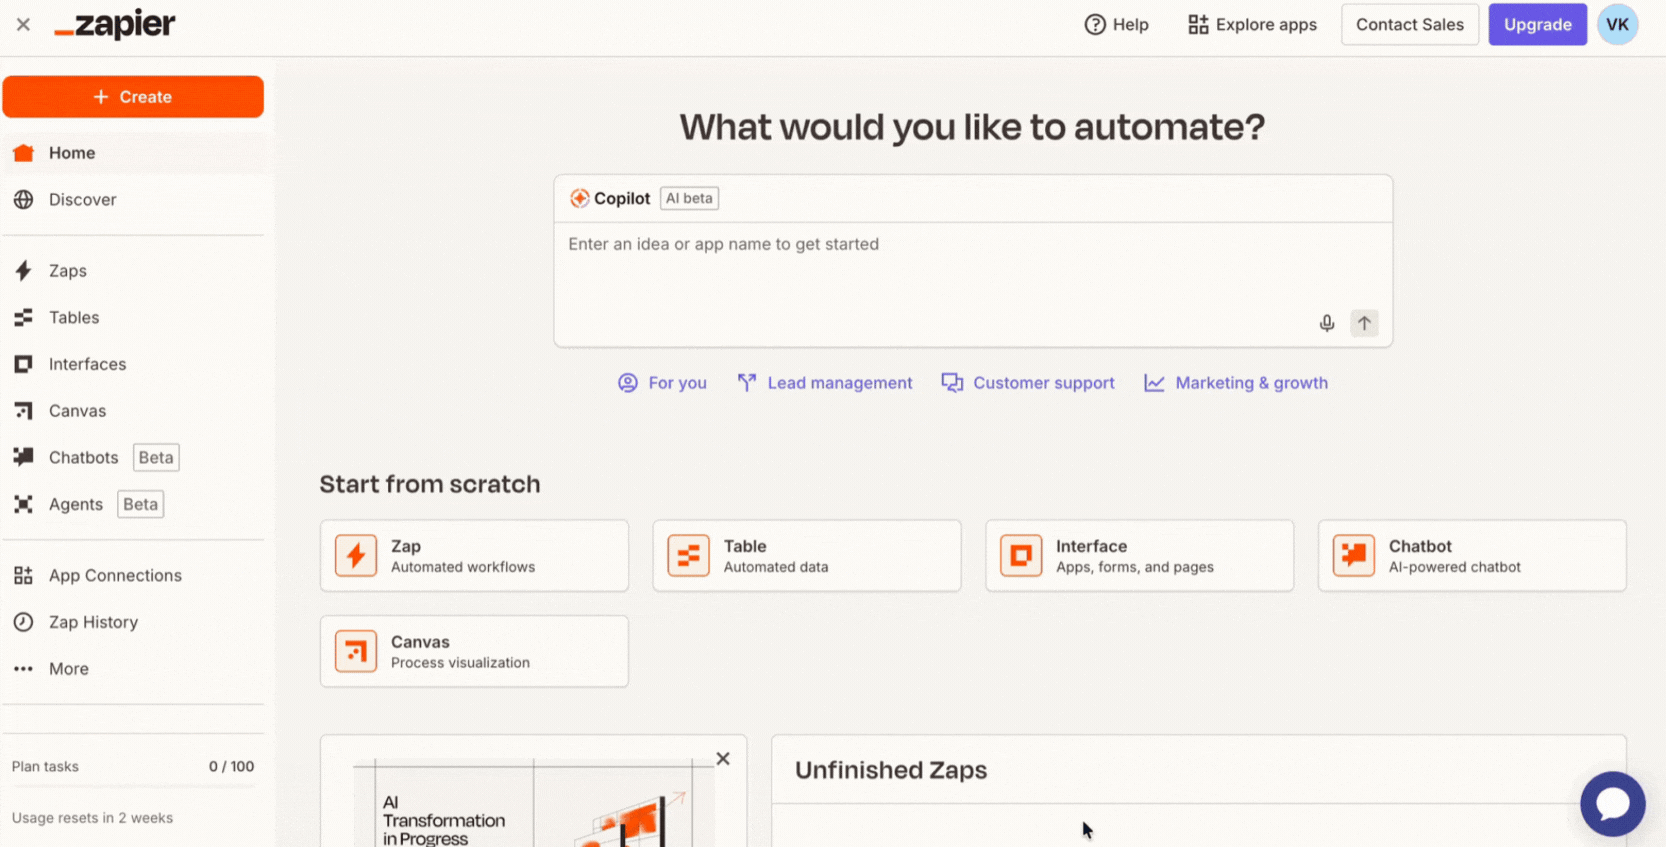Open Zaps via the lightning bolt icon

click(24, 271)
